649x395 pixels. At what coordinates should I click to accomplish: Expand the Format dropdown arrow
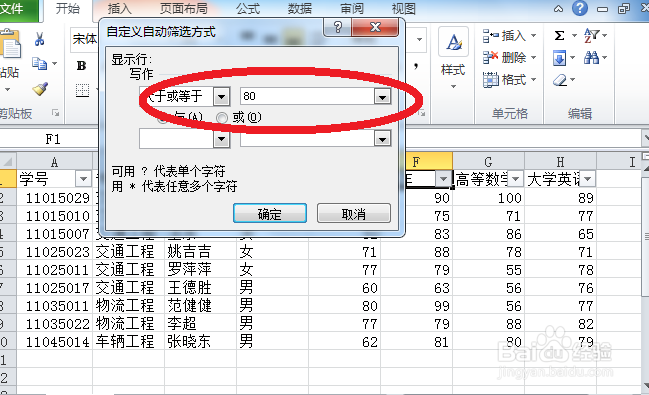pos(533,79)
